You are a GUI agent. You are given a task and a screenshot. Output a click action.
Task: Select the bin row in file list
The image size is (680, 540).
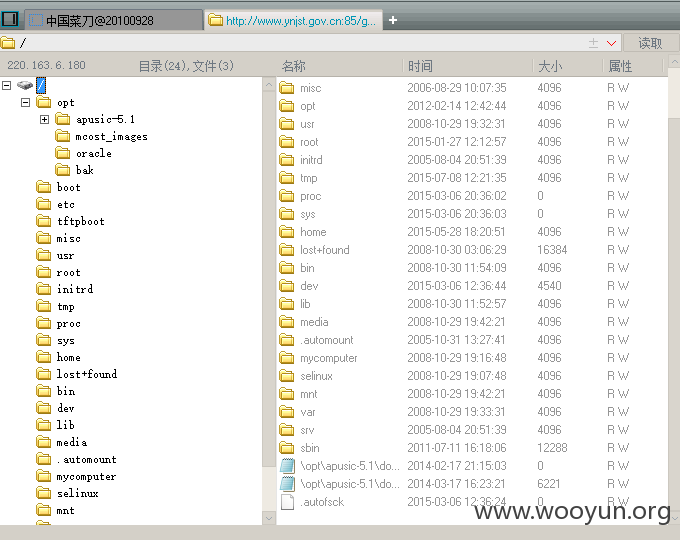coord(472,268)
